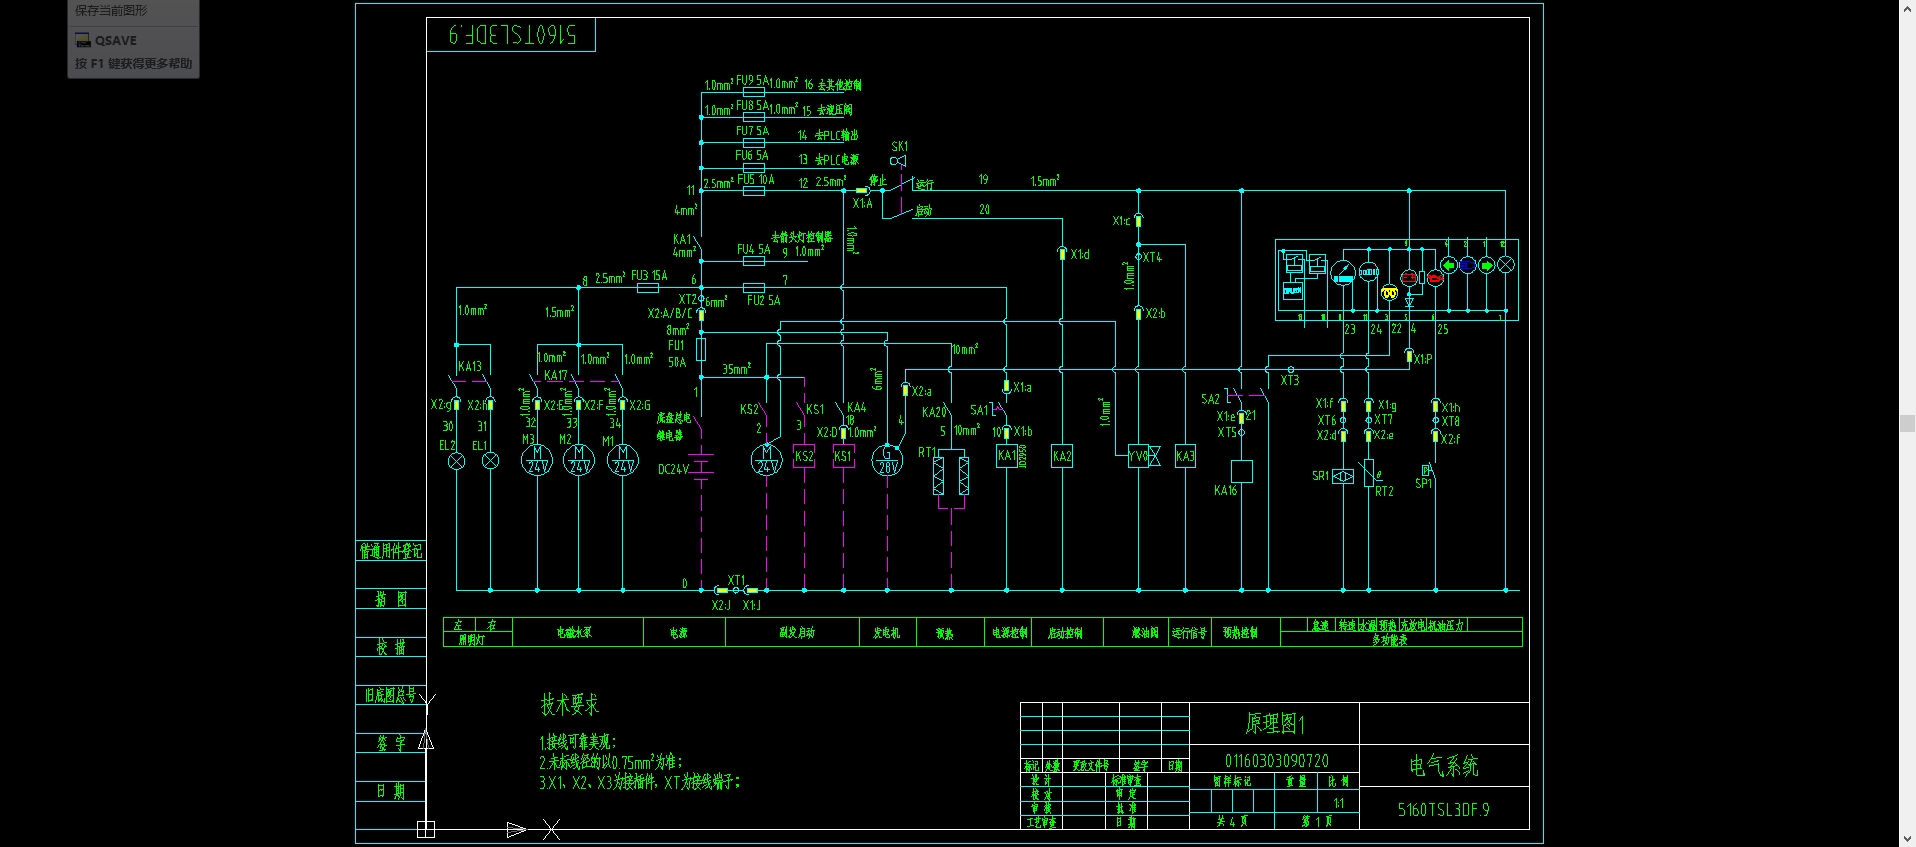Click the 旧底图总号 sidebar cell

(391, 695)
